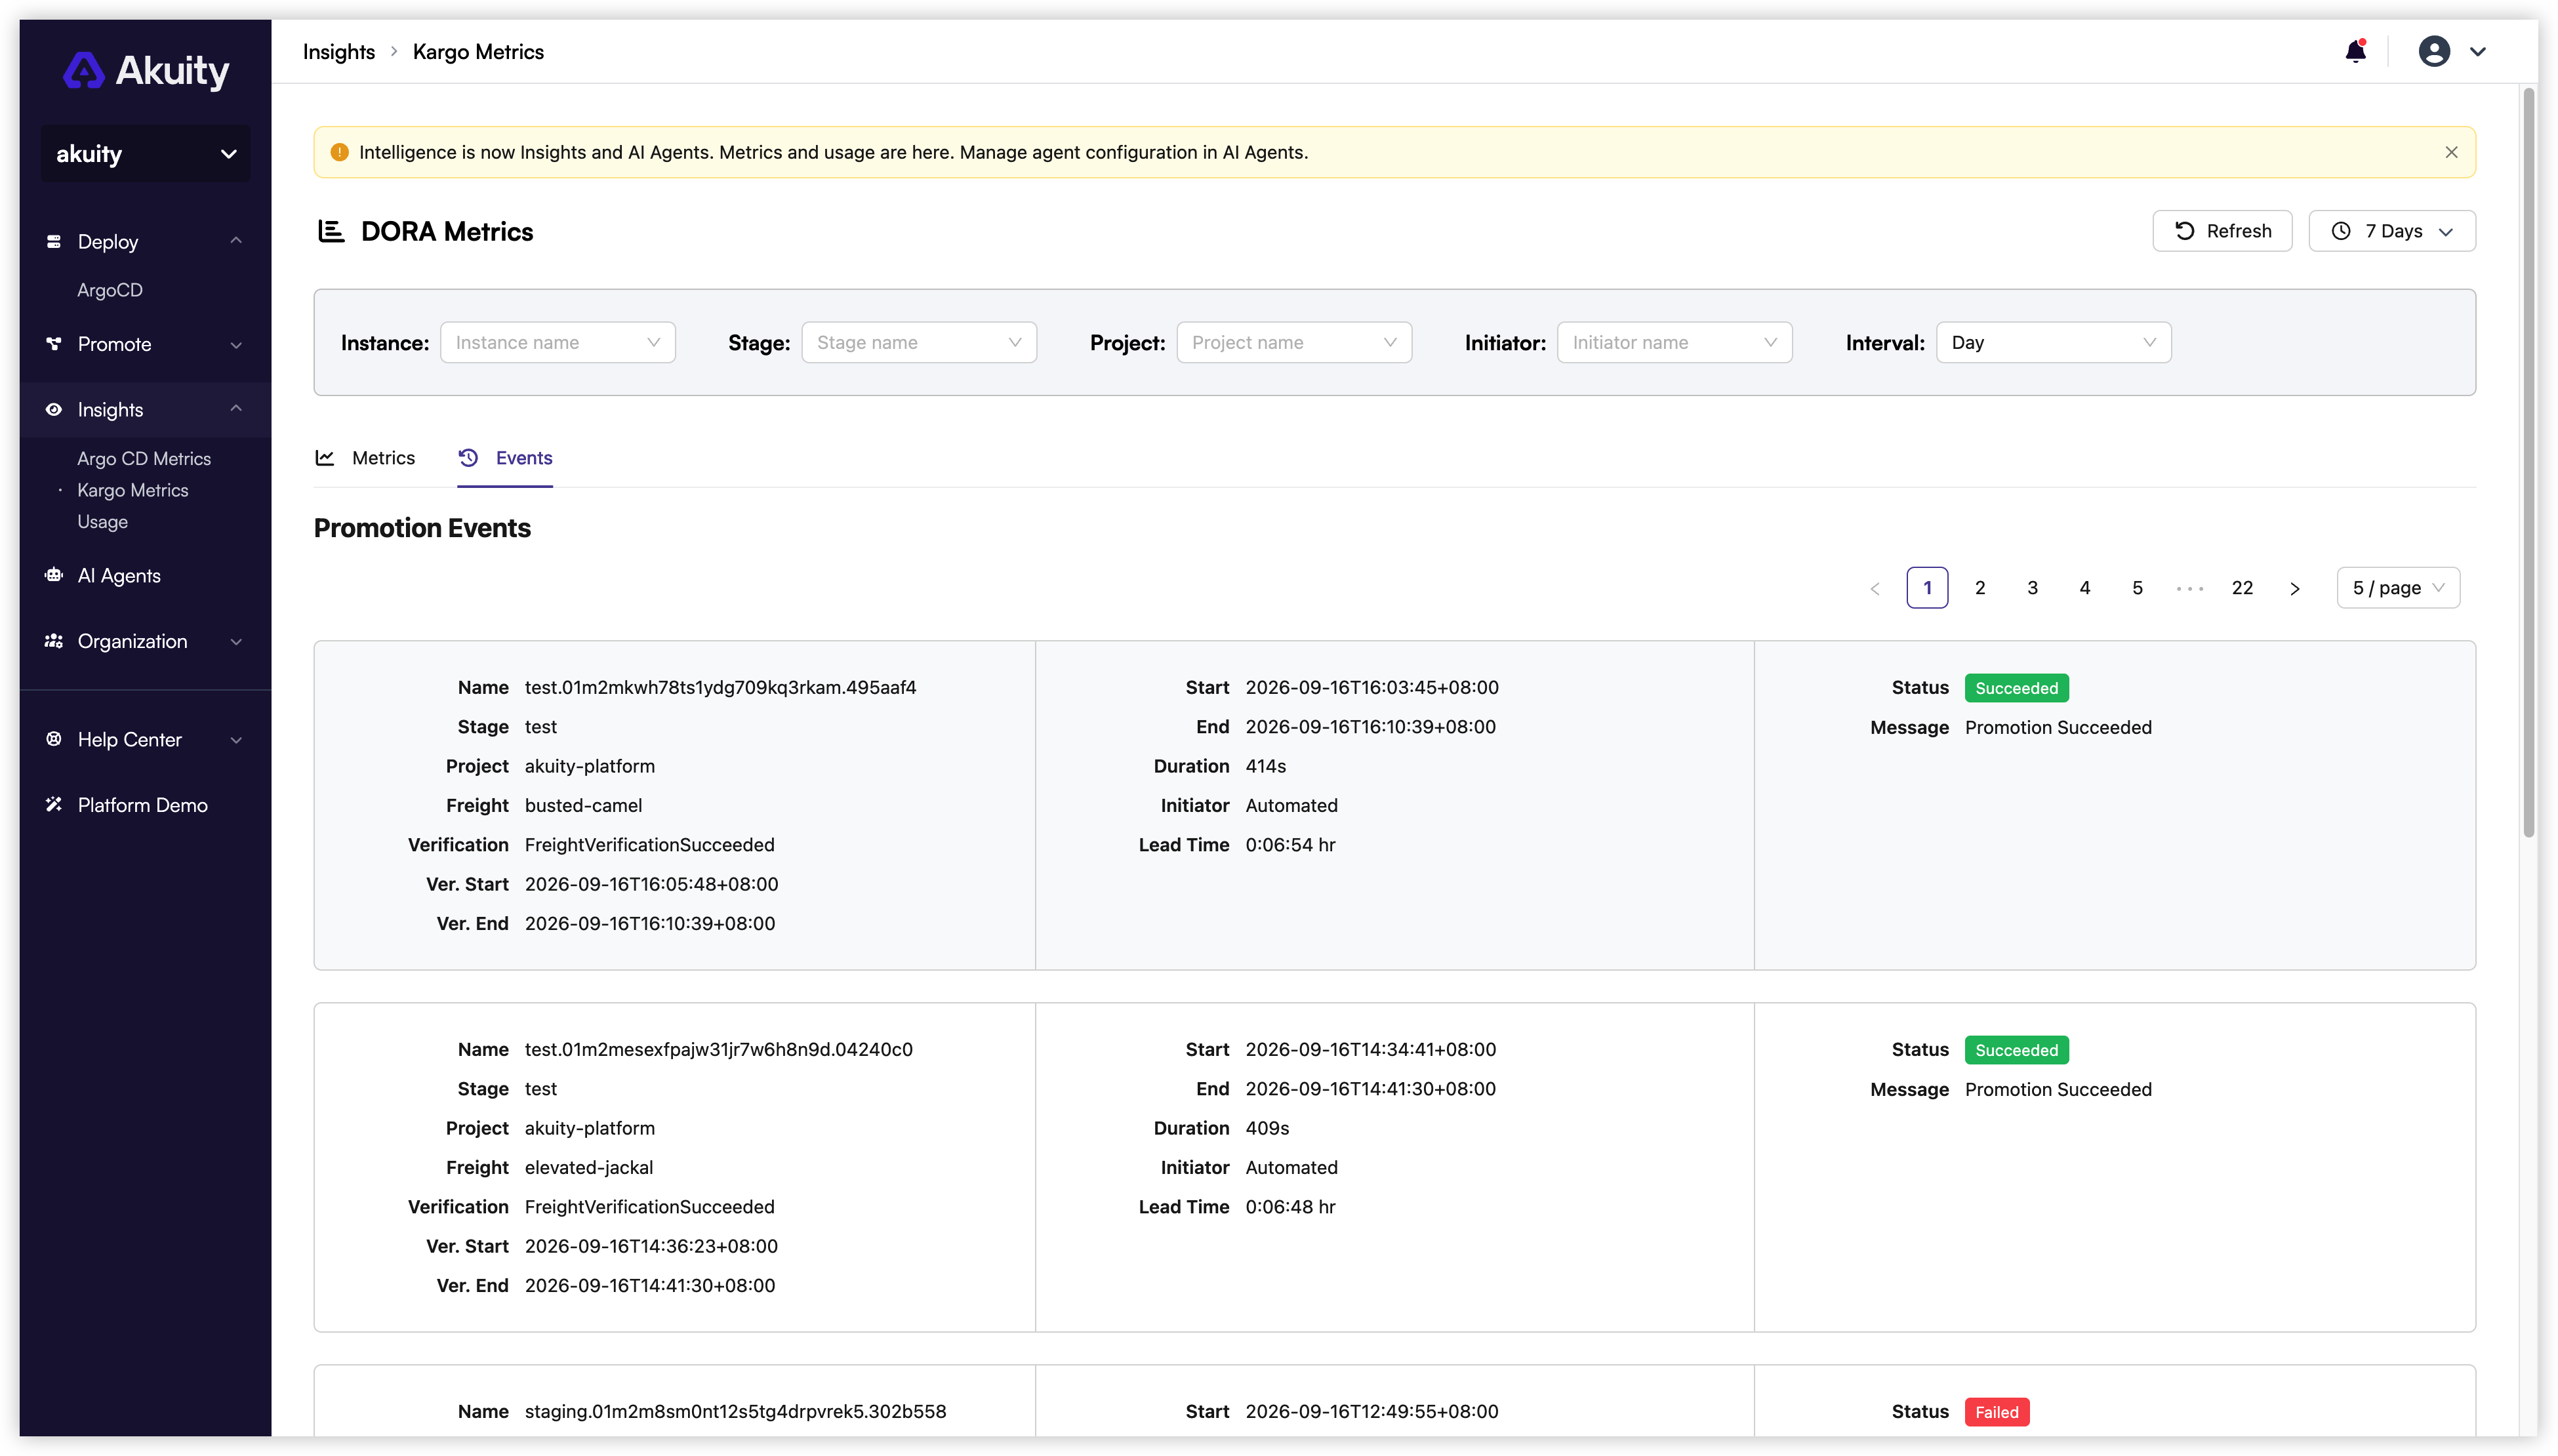Click the DORA Metrics chart icon
This screenshot has height=1456, width=2558.
click(331, 231)
